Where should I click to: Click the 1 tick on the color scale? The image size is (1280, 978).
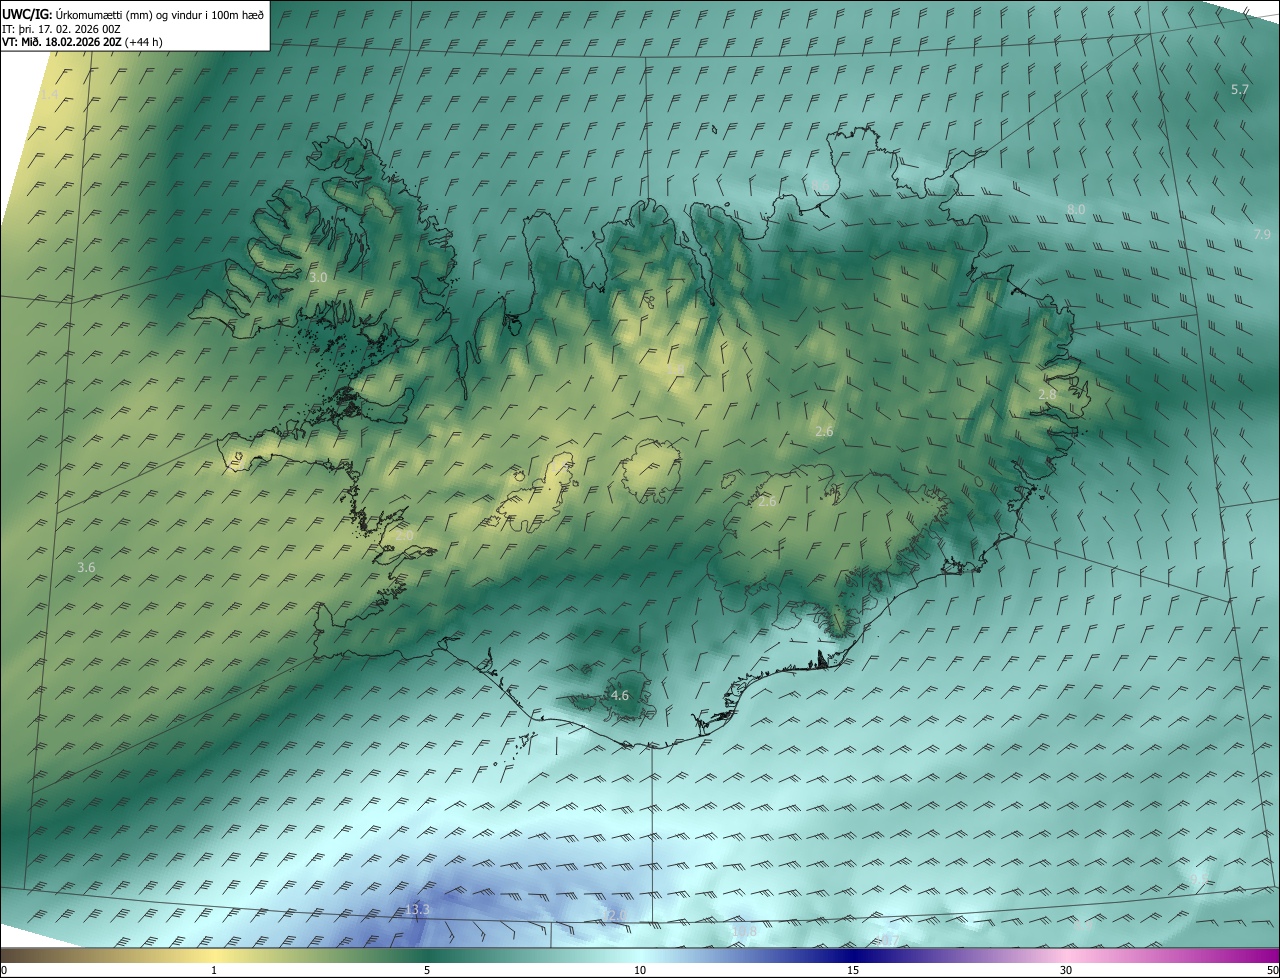coord(214,970)
